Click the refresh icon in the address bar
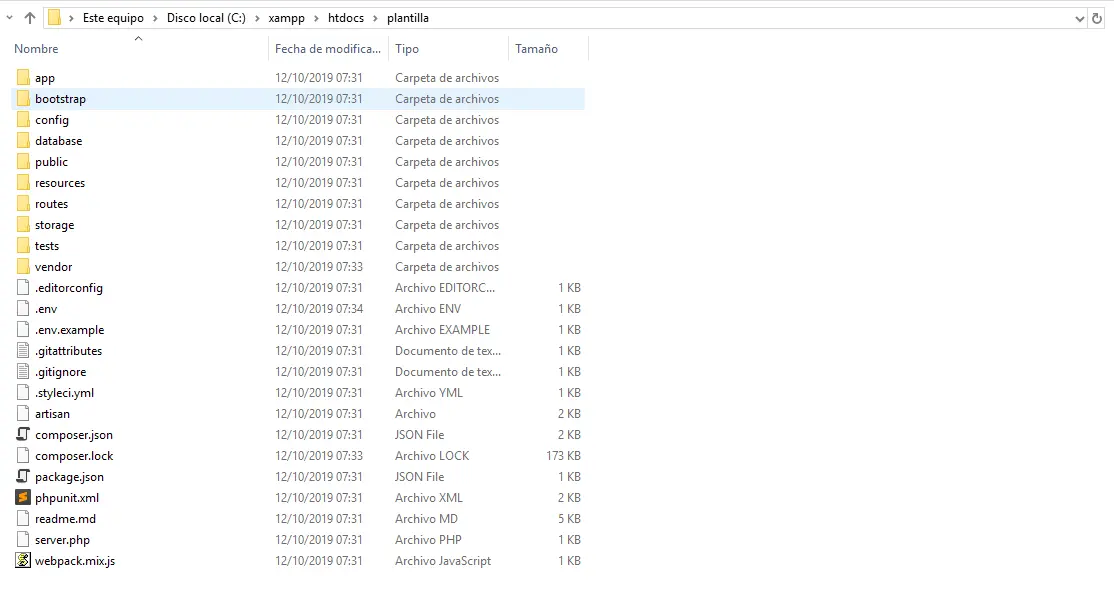Viewport: 1114px width, 595px height. click(1098, 17)
